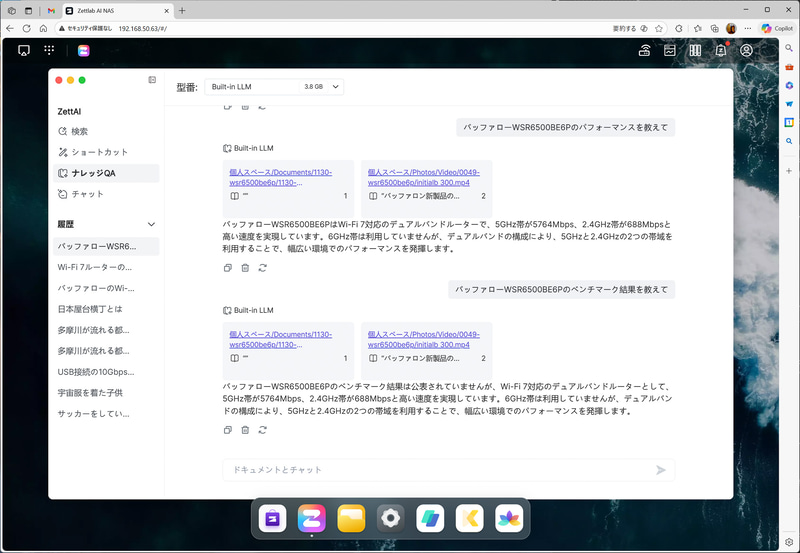Click the Edge sidebar search icon
Screen dimensions: 800x553
click(x=789, y=47)
